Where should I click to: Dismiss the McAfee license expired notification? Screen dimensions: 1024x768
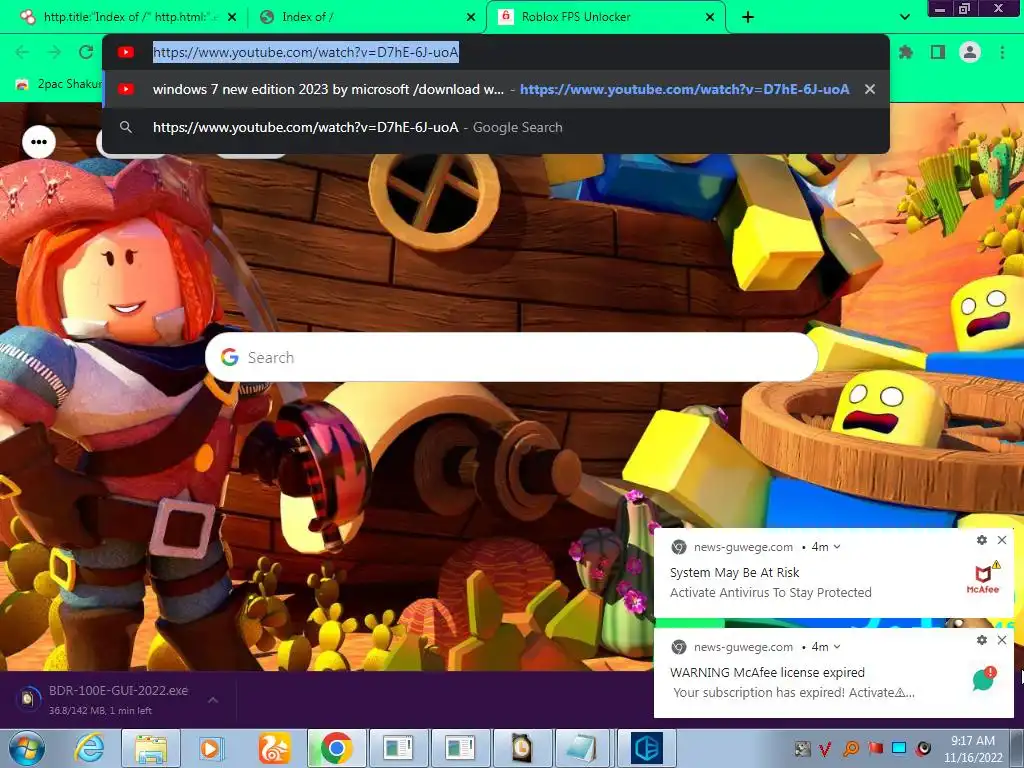pos(1002,640)
